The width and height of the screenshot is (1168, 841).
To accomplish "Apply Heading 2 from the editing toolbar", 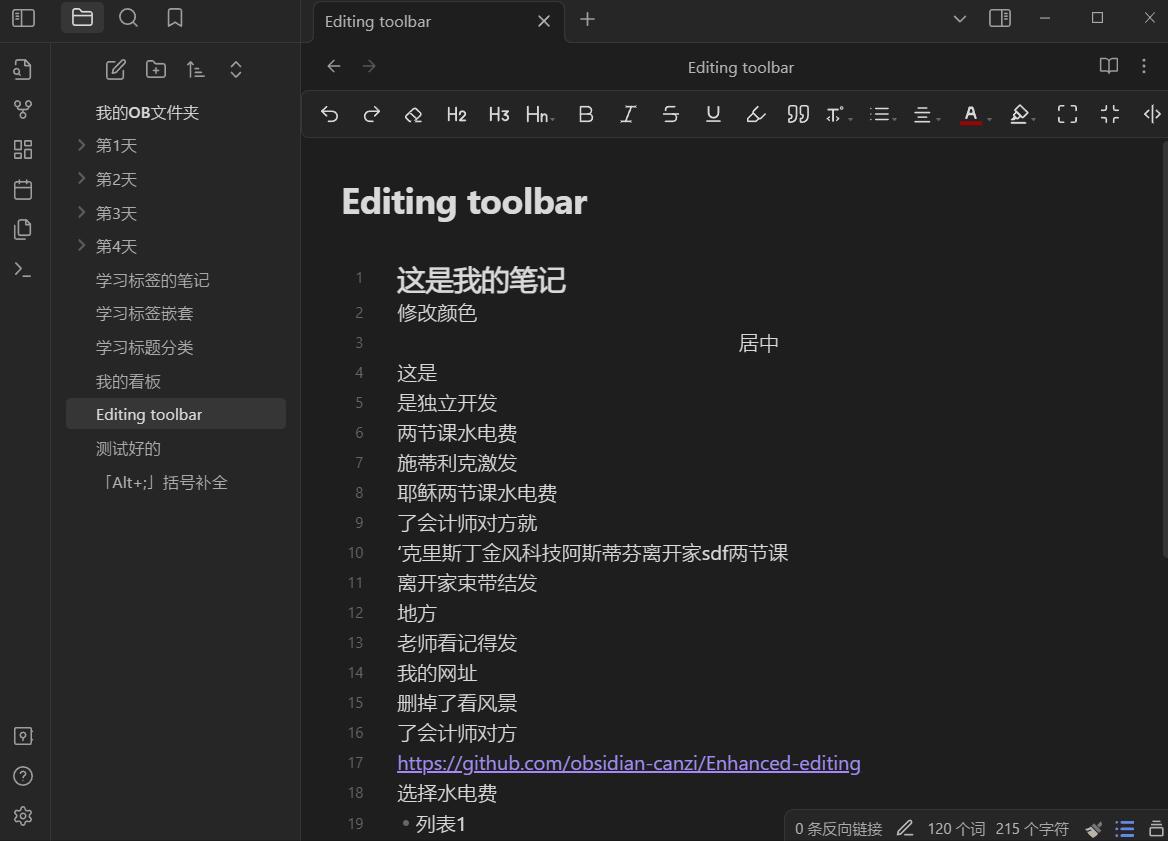I will coord(456,114).
